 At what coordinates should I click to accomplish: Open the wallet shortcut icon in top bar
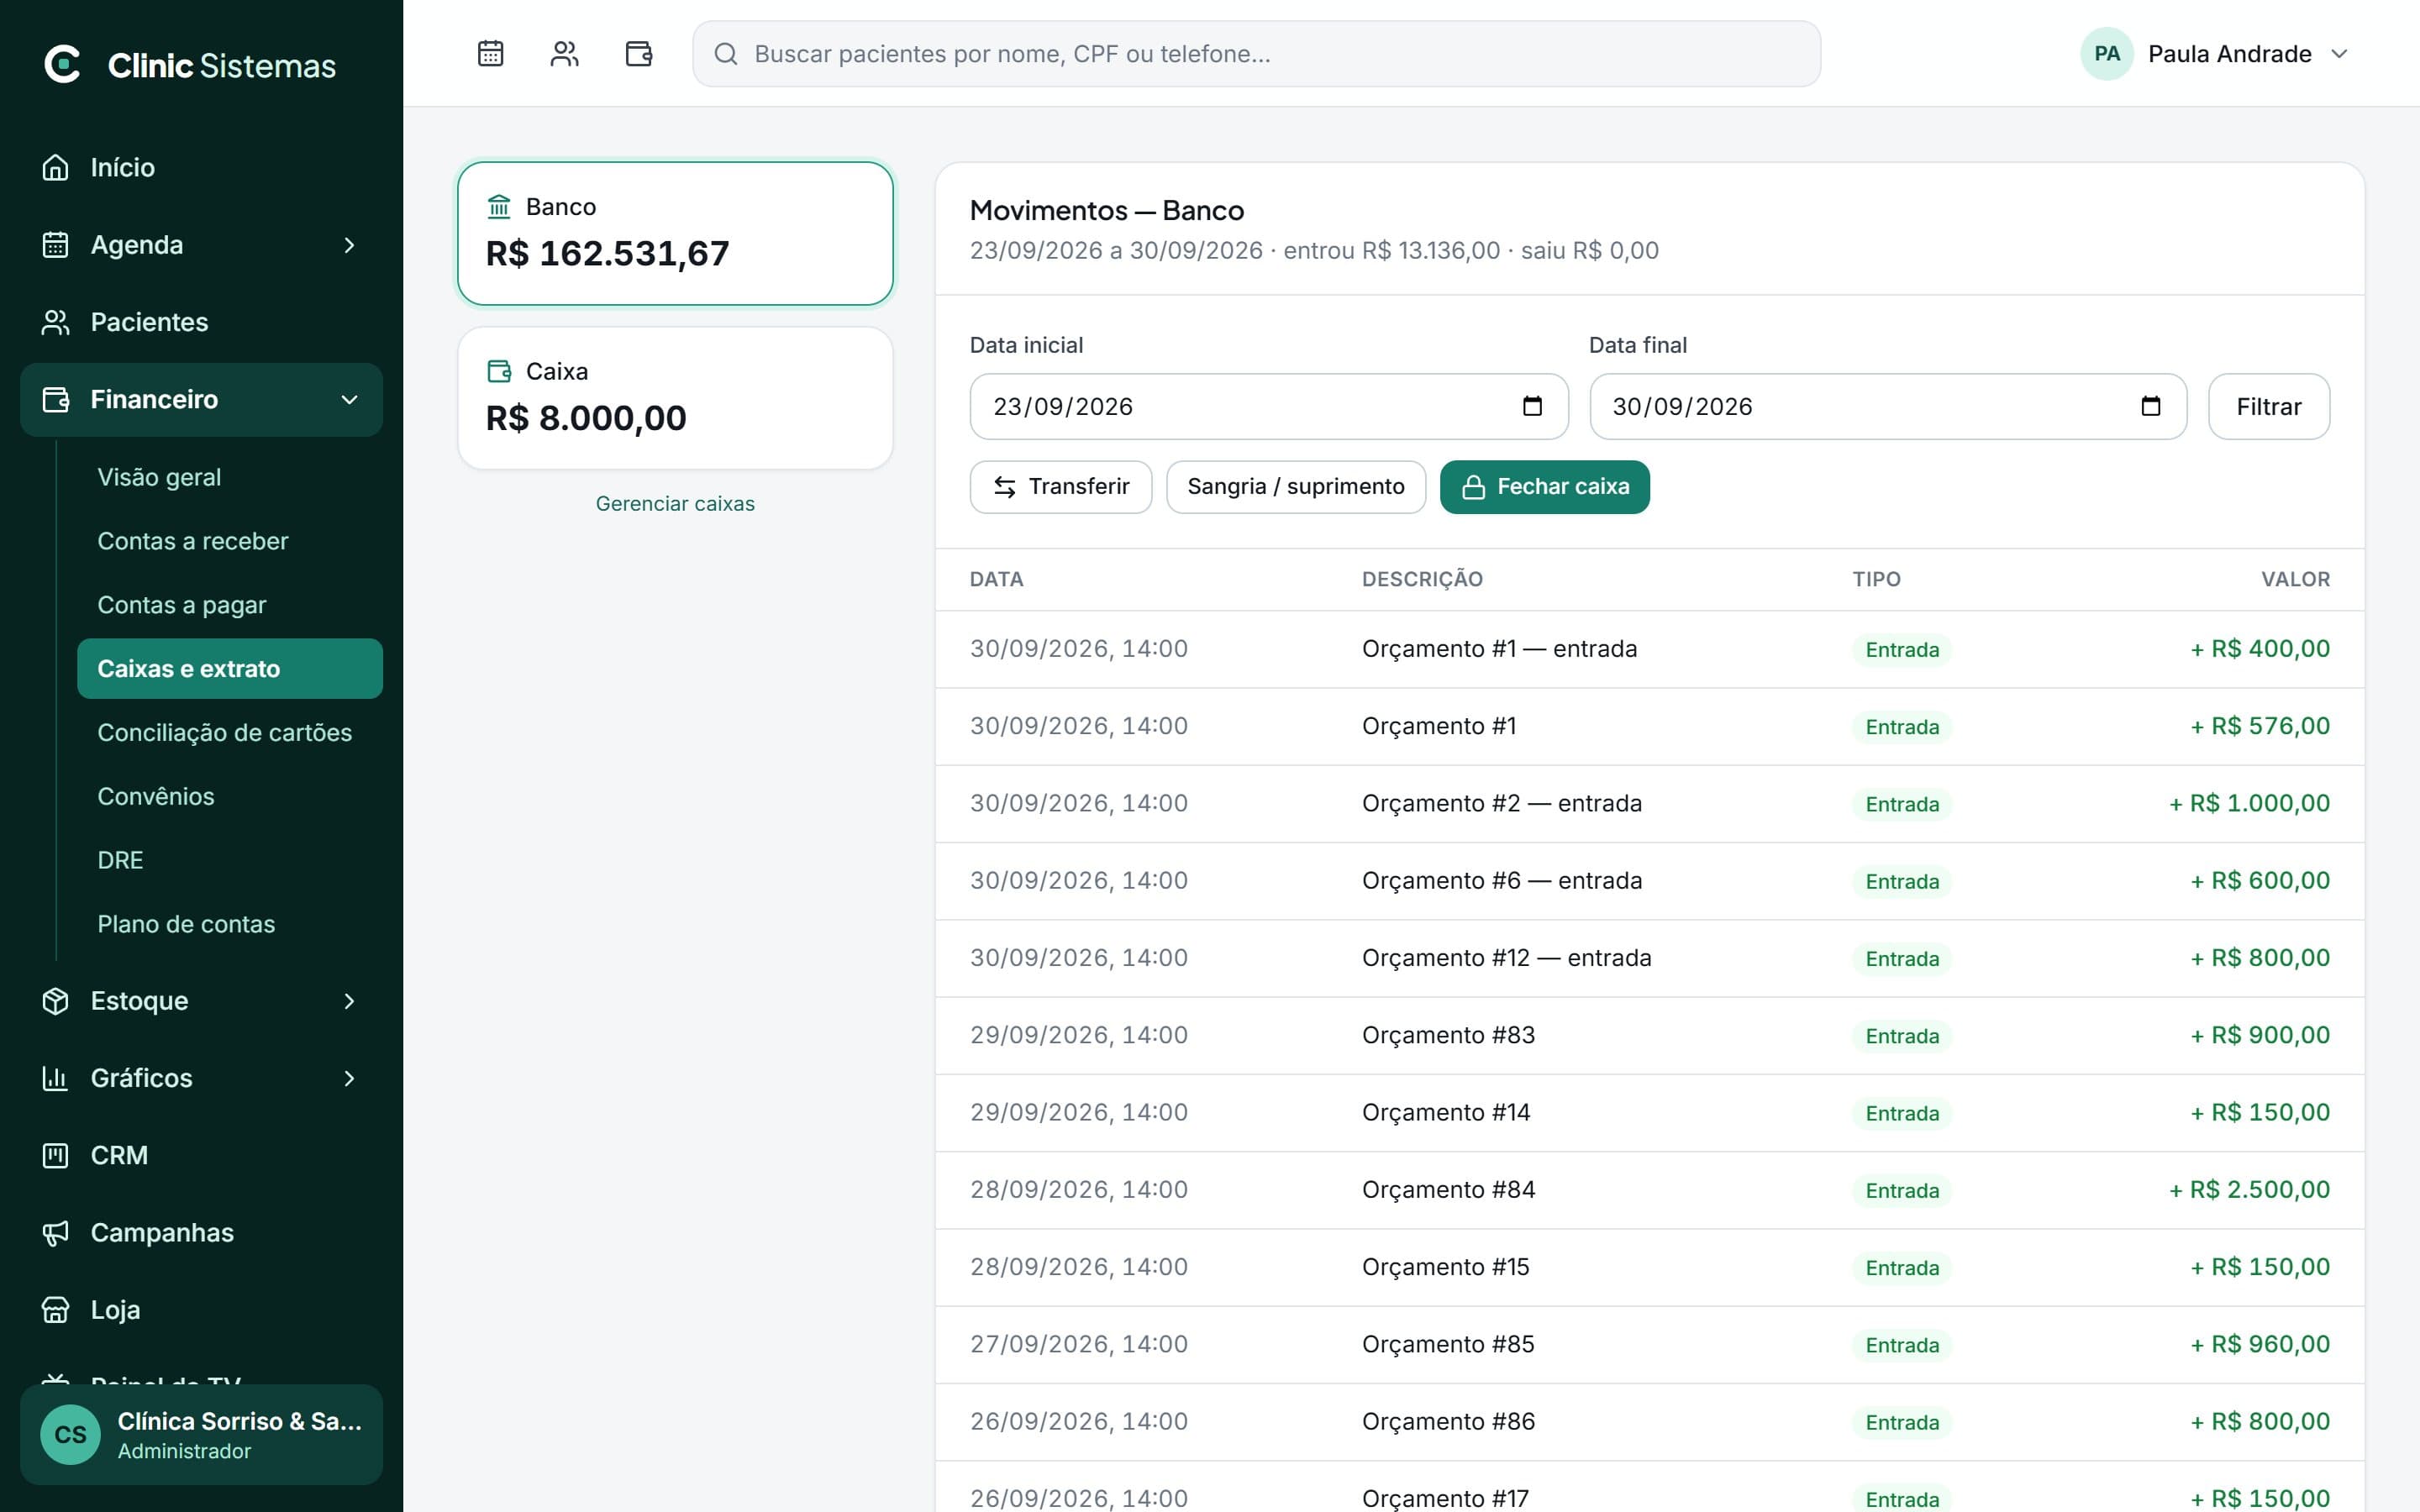click(x=639, y=53)
